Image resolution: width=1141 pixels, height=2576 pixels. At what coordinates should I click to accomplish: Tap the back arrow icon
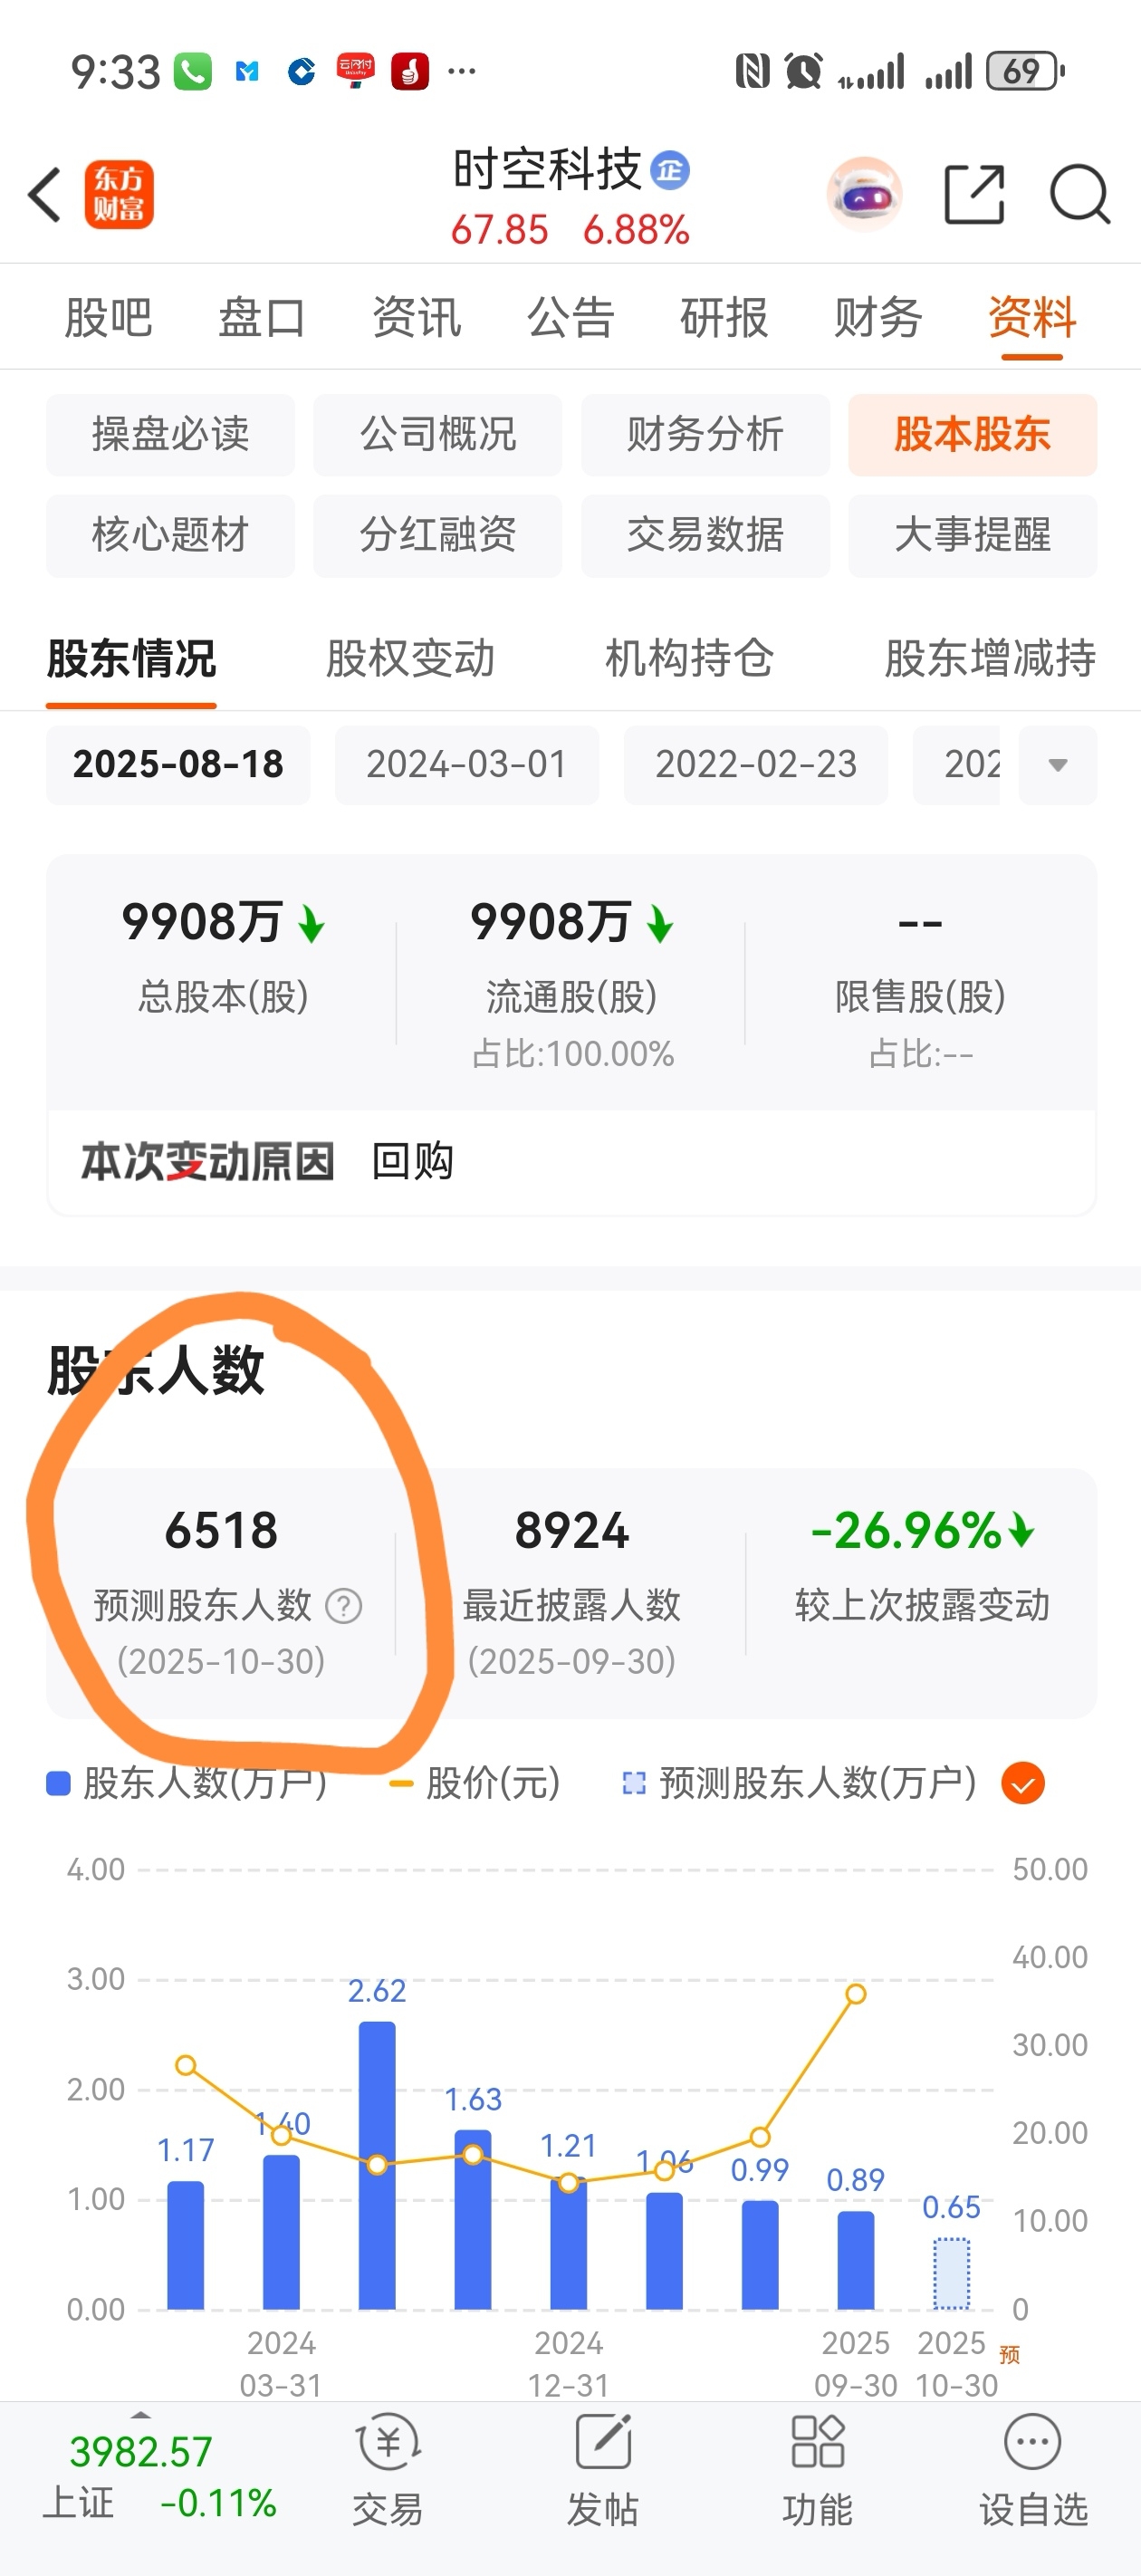pos(45,194)
